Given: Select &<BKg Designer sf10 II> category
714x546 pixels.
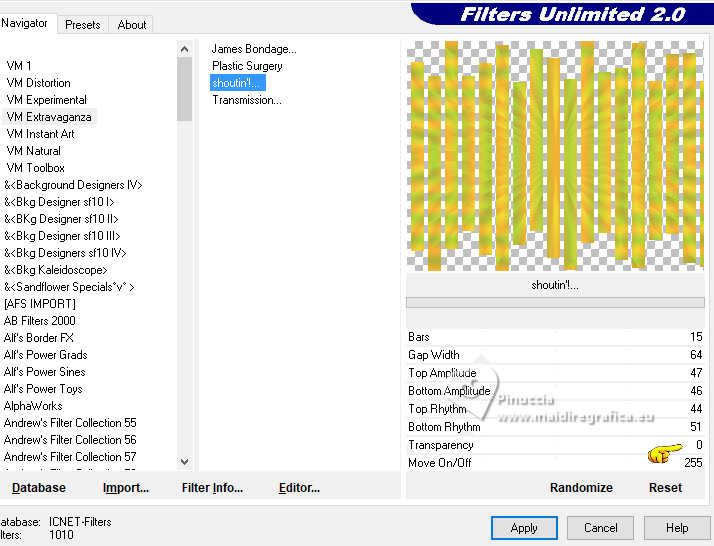Looking at the screenshot, I should 61,219.
